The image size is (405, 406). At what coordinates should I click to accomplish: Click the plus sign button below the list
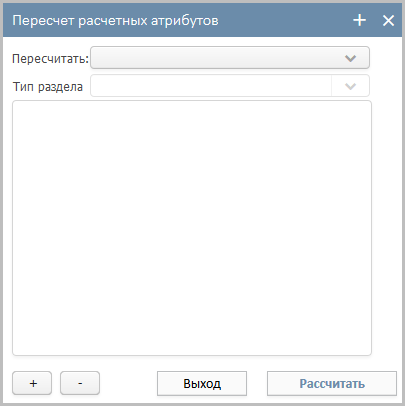32,383
